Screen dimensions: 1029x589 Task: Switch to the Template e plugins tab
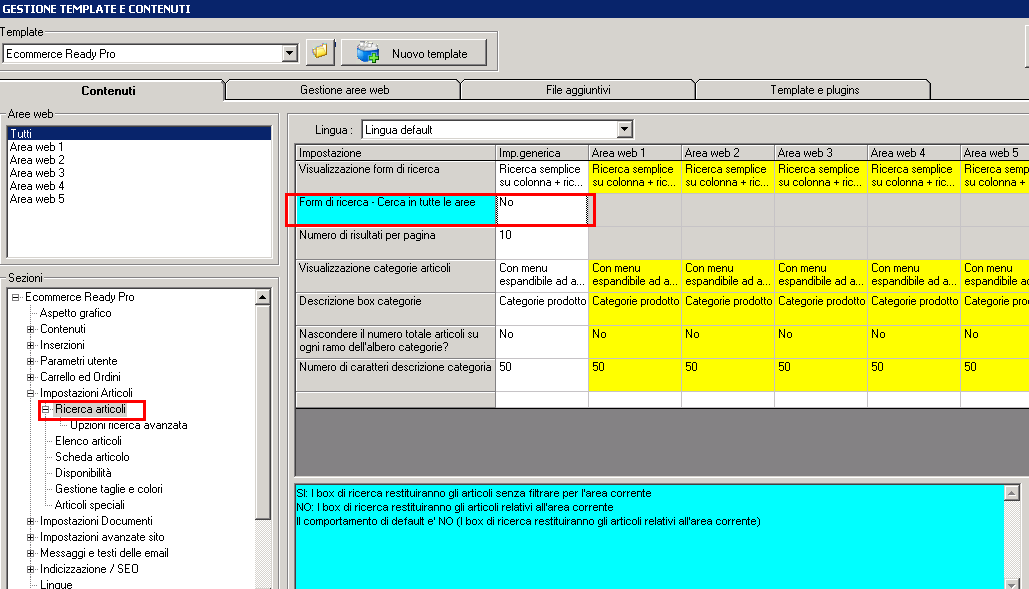coord(814,90)
